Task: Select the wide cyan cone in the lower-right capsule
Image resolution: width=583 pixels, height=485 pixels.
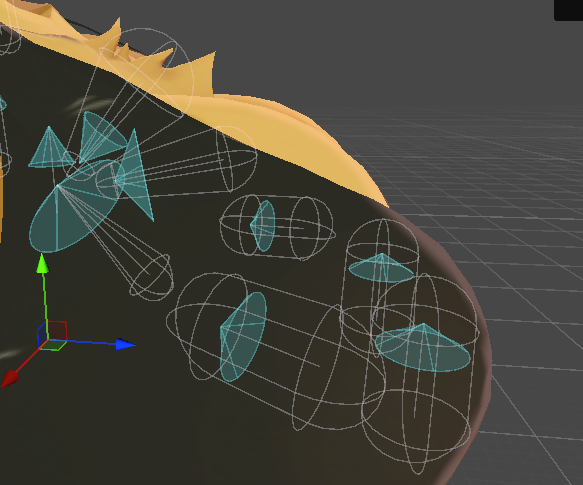Action: 423,348
